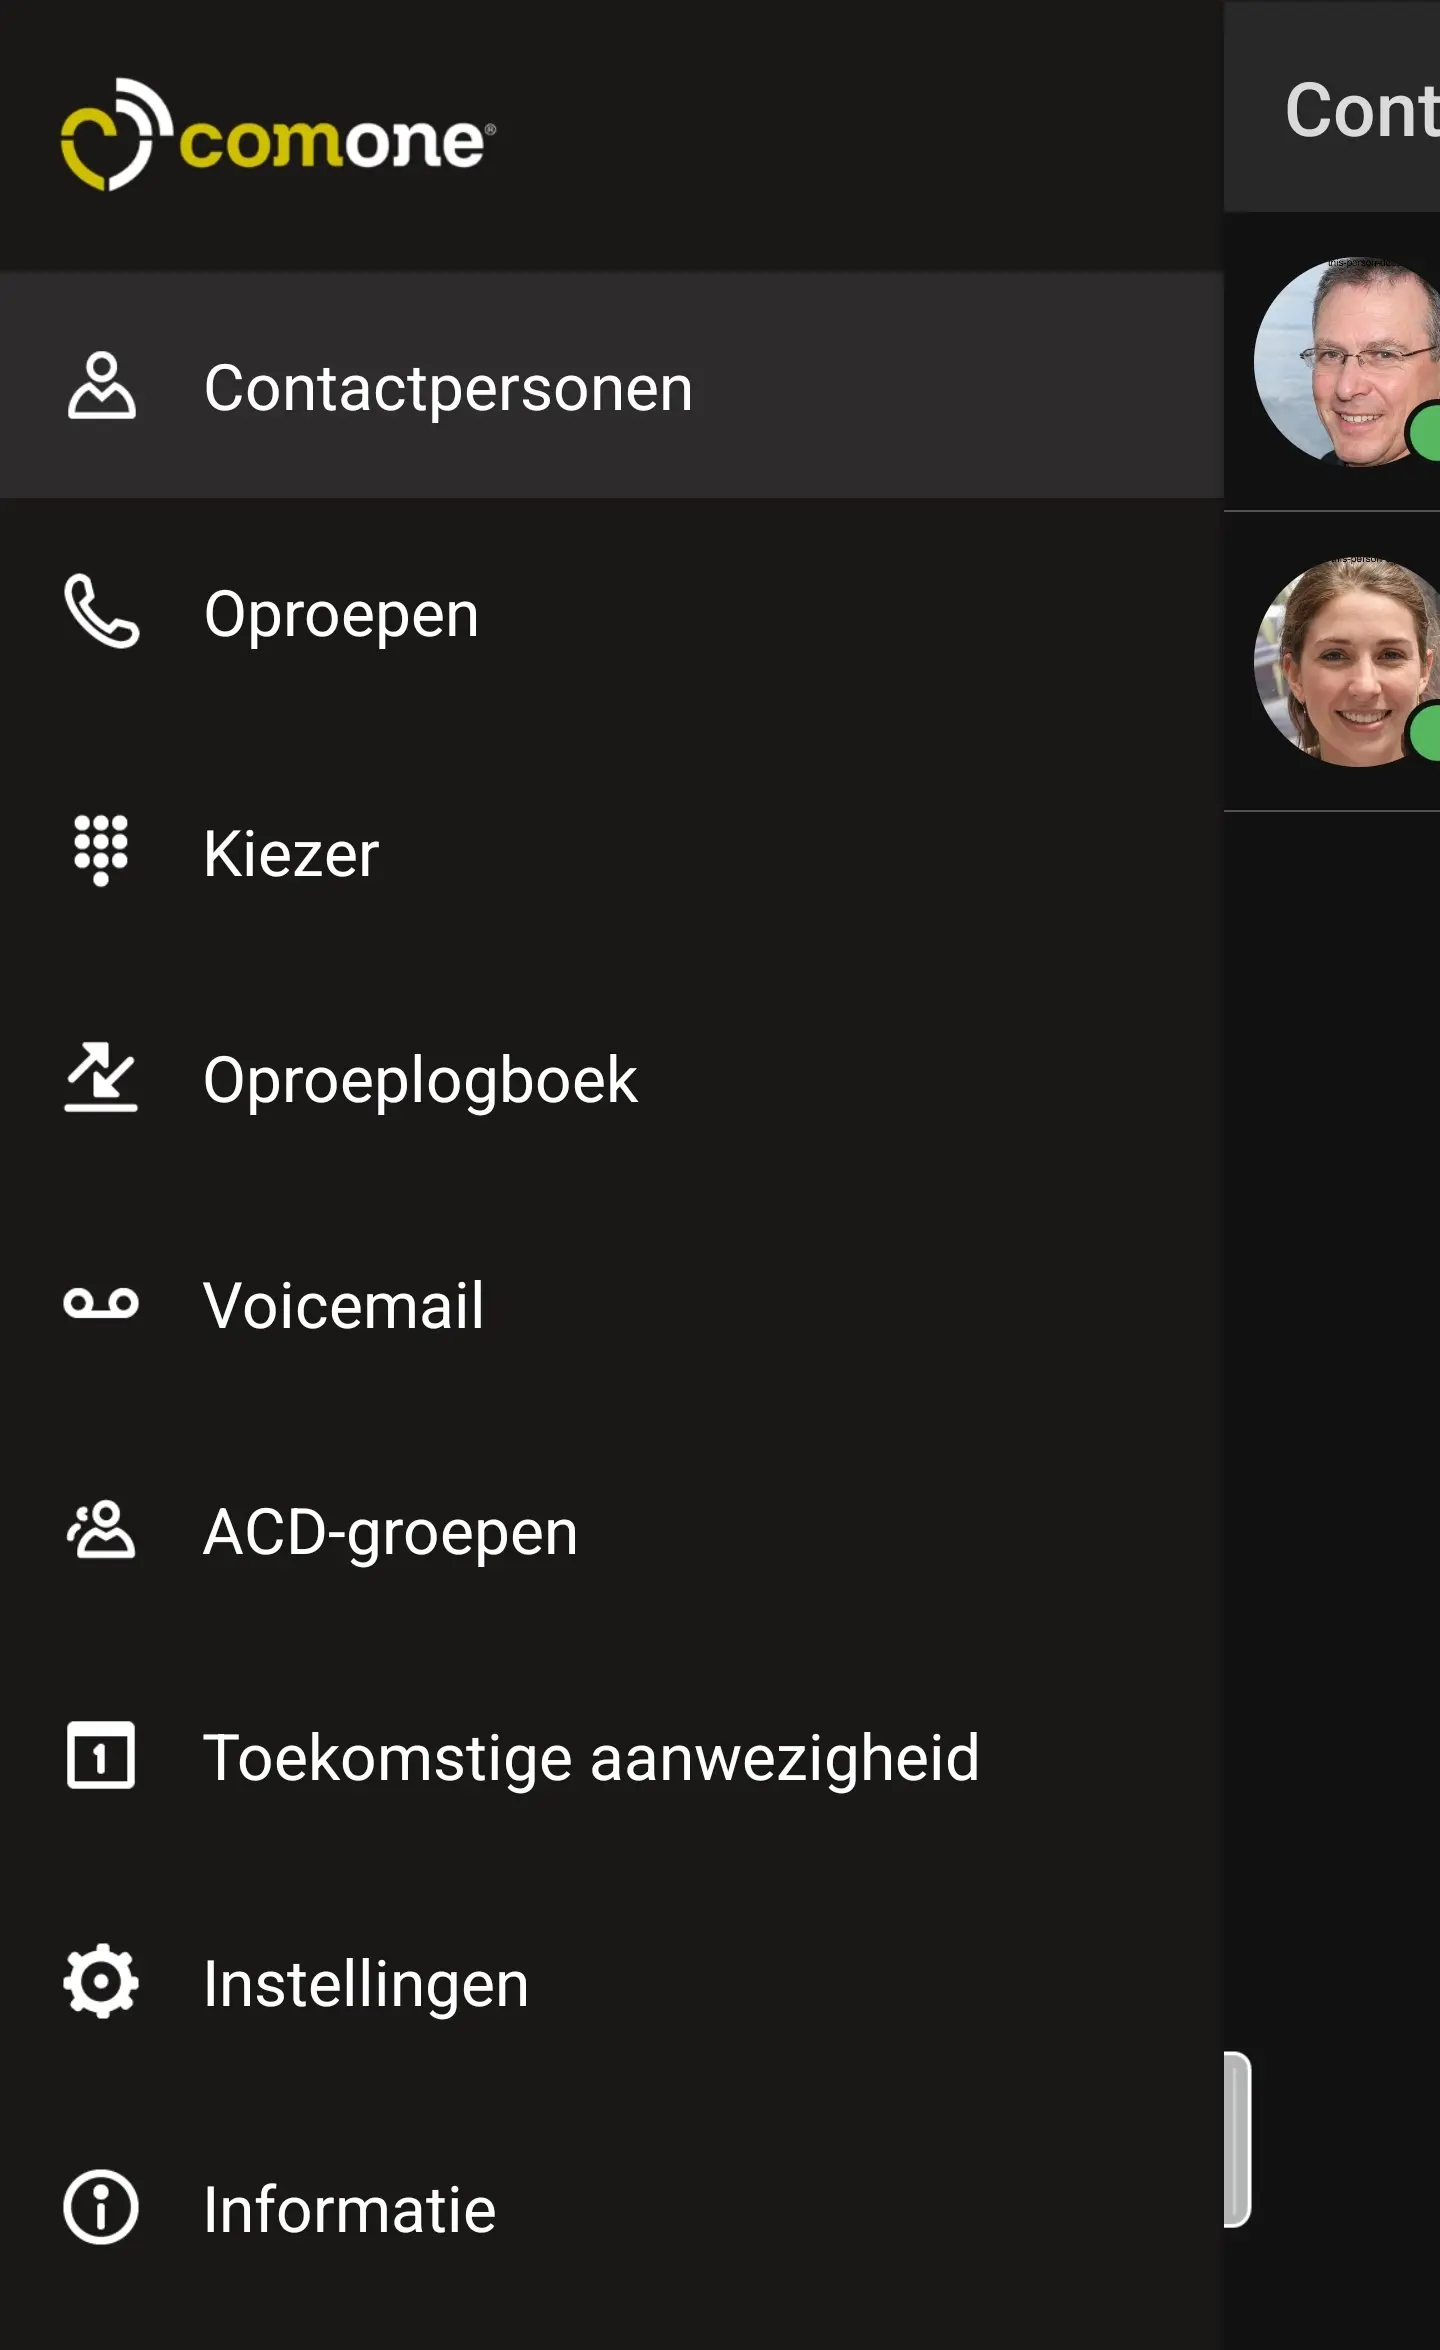The image size is (1440, 2350).
Task: Go to Oproeplogboek
Action: tap(420, 1080)
